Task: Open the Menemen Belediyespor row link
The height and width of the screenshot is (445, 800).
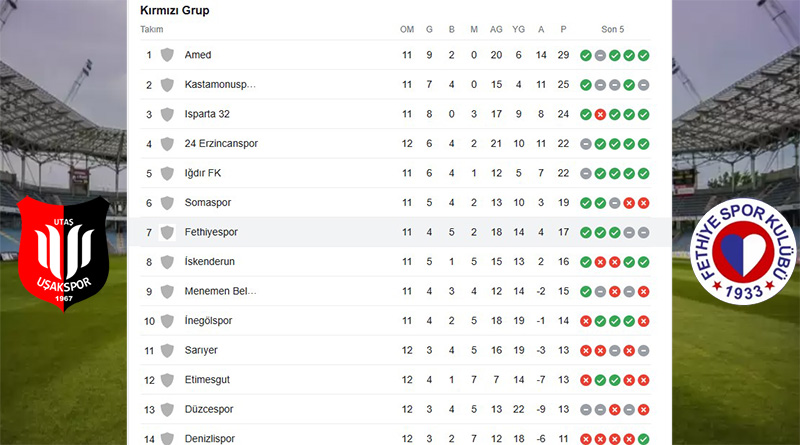Action: point(220,292)
